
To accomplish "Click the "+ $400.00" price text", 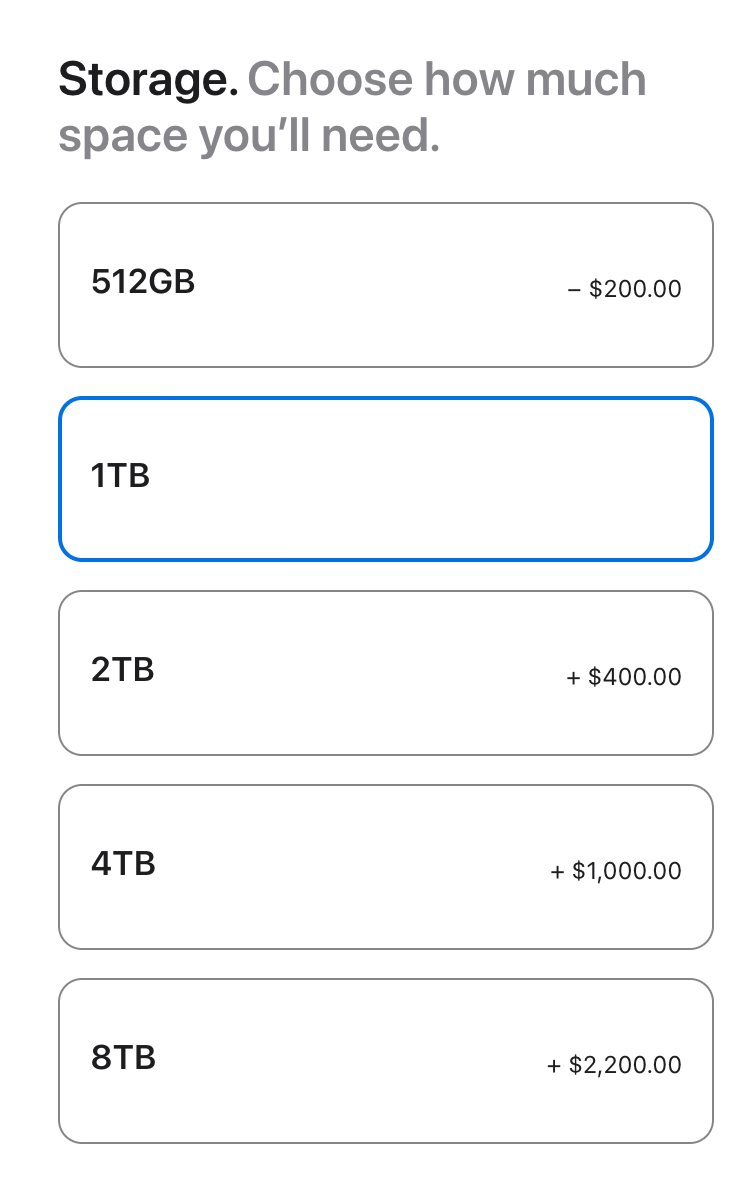I will [x=624, y=678].
